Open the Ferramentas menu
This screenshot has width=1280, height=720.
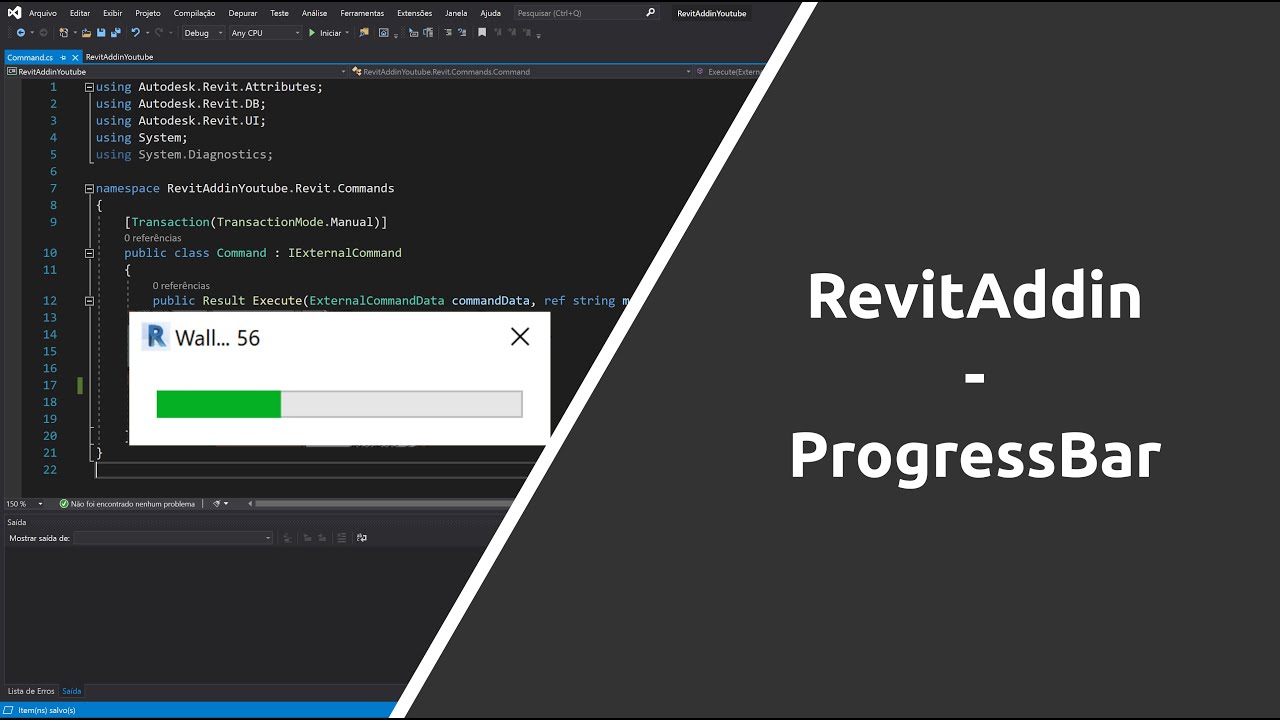click(x=362, y=13)
